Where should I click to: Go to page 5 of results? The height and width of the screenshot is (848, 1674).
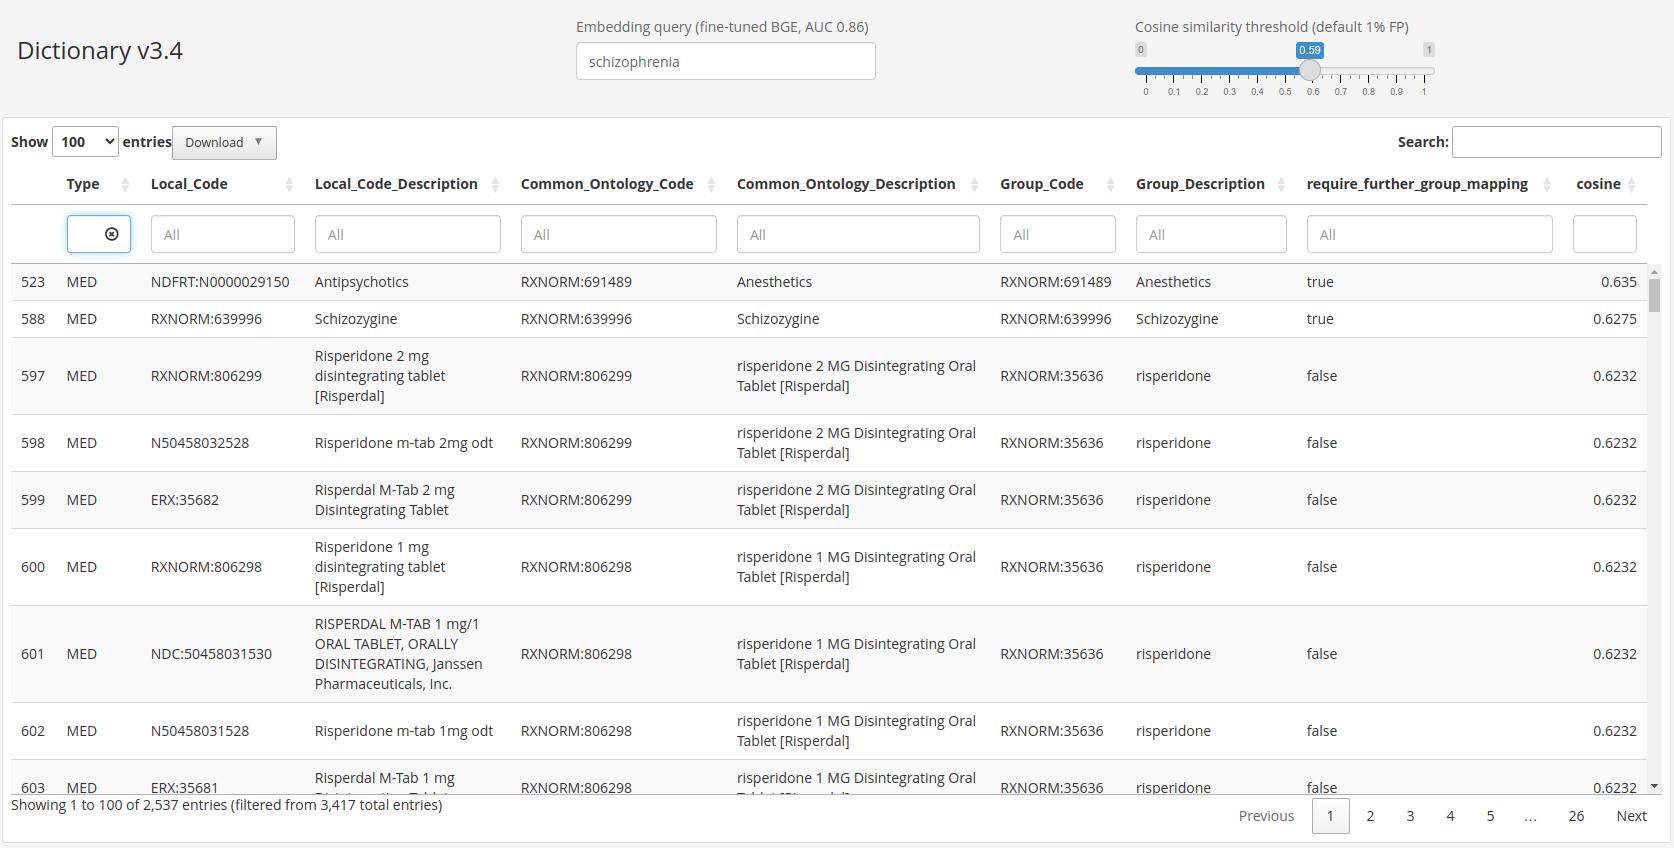pyautogui.click(x=1489, y=816)
